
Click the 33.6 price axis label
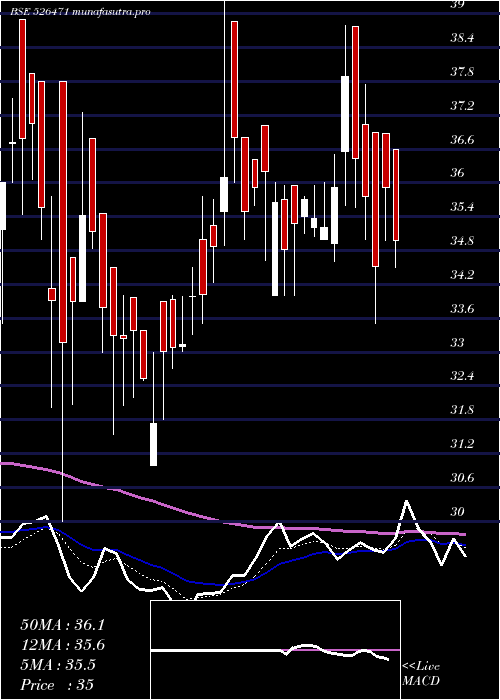tap(462, 309)
